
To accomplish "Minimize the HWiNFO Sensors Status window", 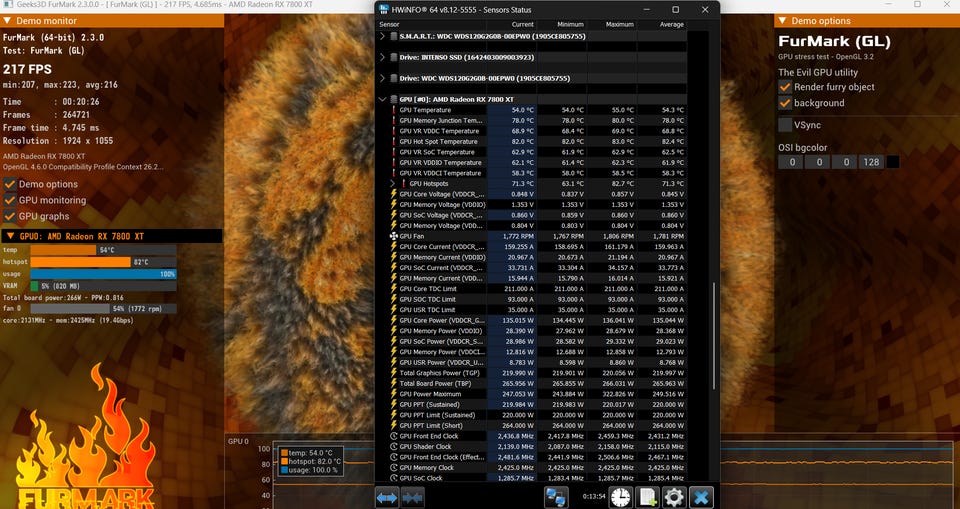I will point(647,10).
